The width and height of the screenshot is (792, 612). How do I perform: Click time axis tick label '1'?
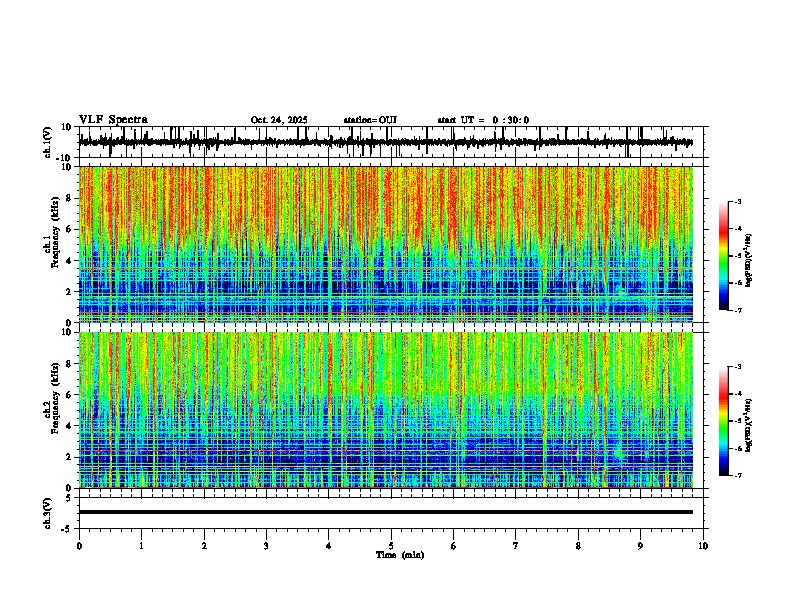(141, 546)
